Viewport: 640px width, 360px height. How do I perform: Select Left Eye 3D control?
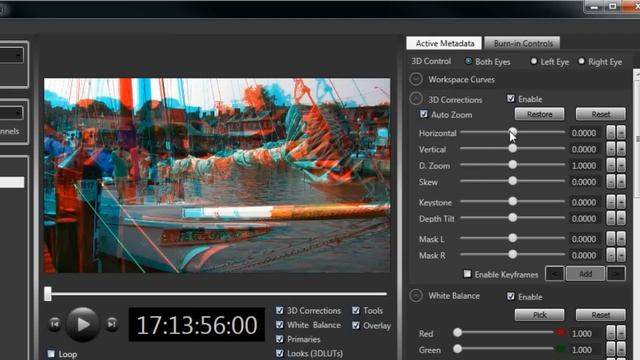coord(533,61)
